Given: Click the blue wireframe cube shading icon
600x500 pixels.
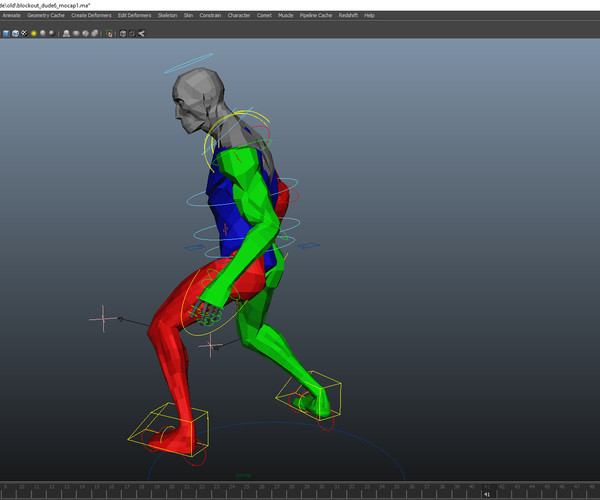Looking at the screenshot, I should tap(14, 33).
